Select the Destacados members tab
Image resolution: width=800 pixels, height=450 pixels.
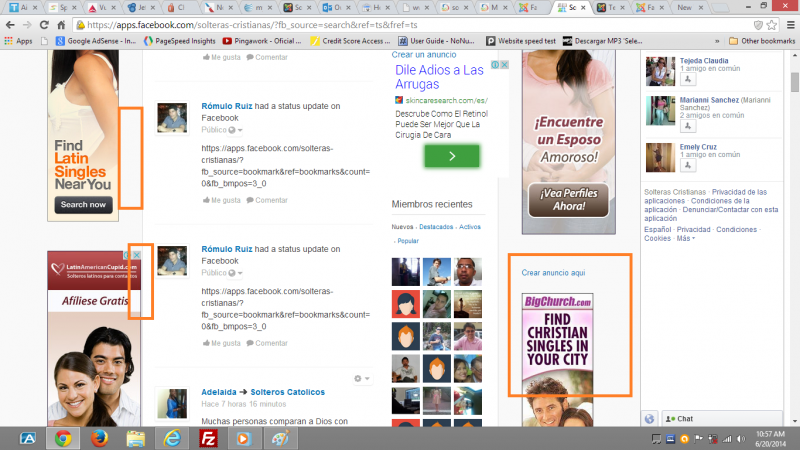point(436,227)
